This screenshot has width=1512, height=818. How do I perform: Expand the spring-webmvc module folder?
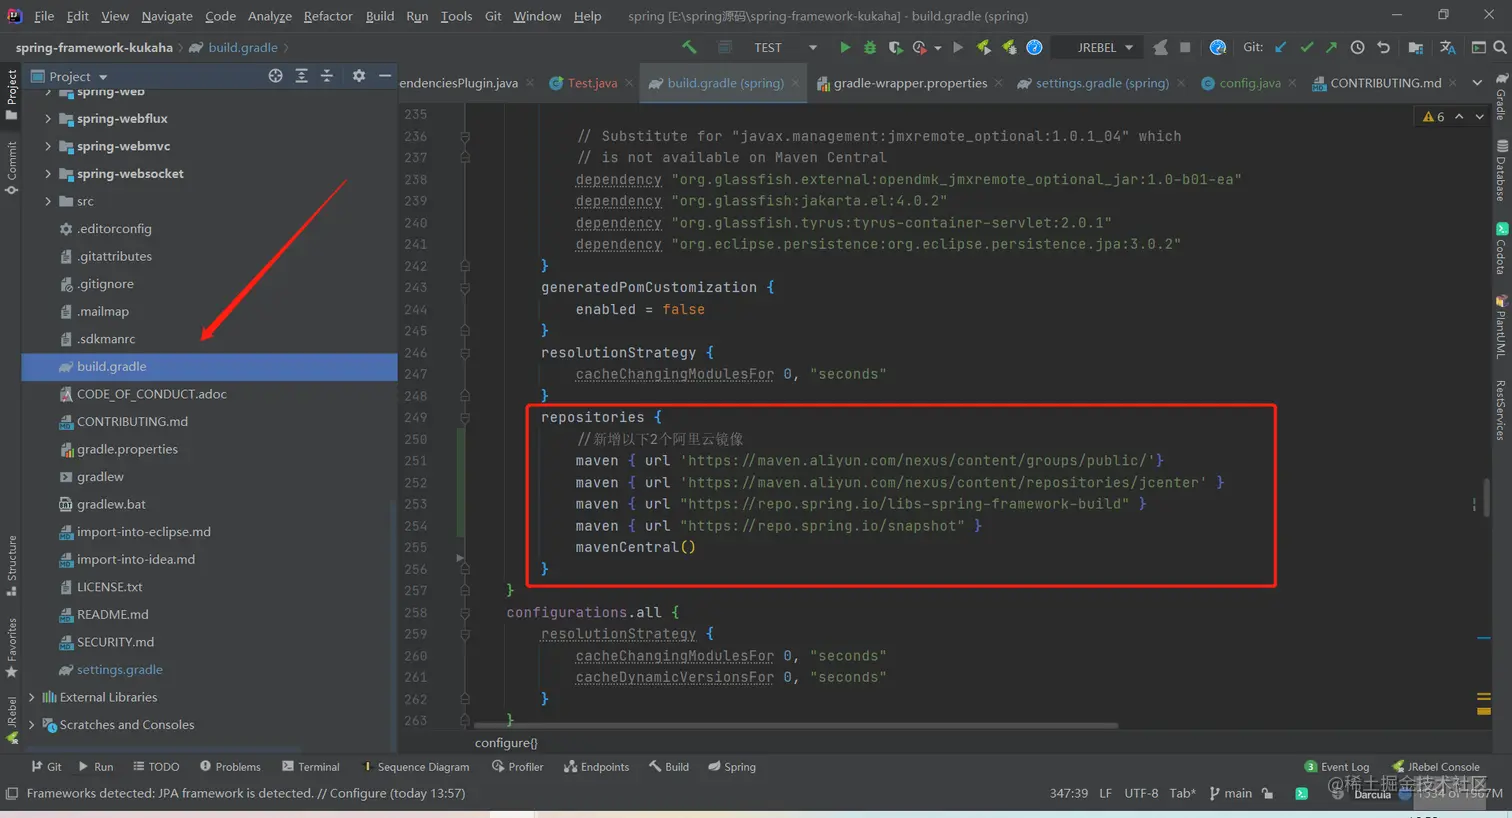pos(48,146)
